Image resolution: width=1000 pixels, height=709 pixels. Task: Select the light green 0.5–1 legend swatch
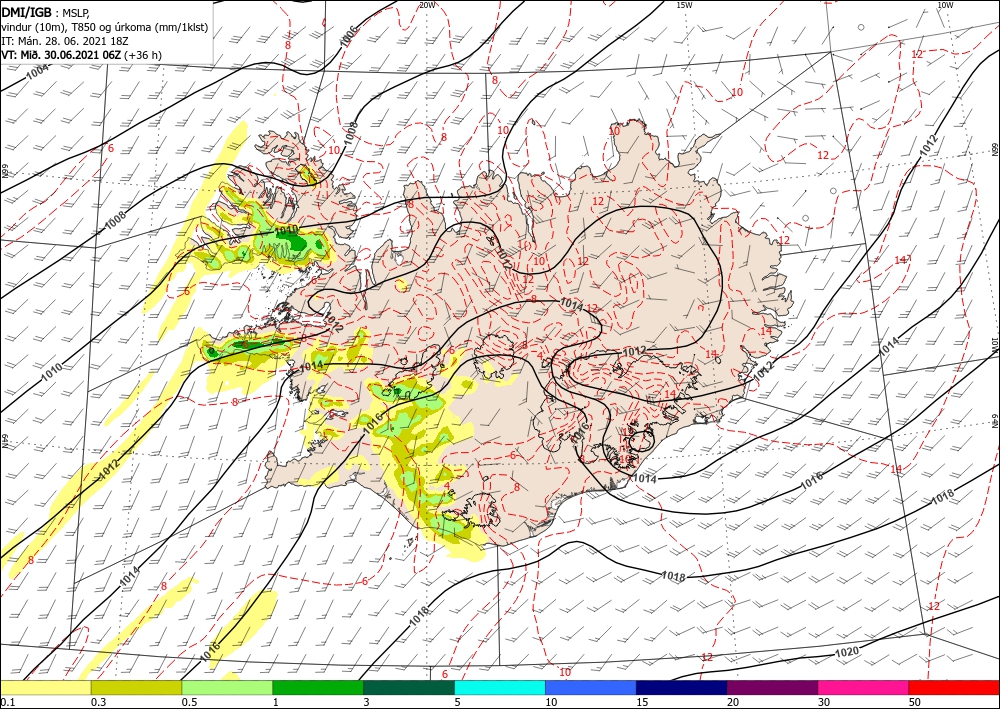pyautogui.click(x=227, y=687)
